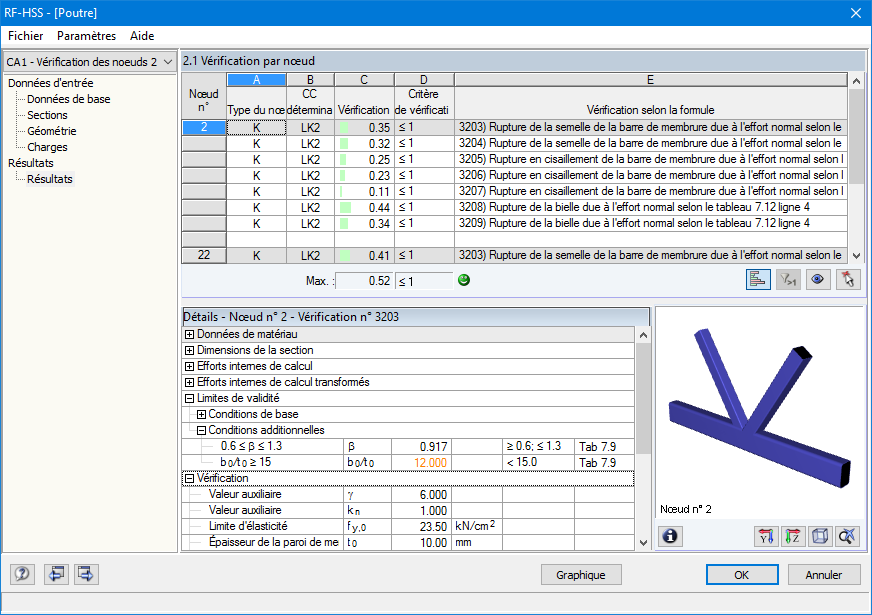Viewport: 872px width, 615px height.
Task: Go to next table with right arrow icon
Action: [x=86, y=574]
